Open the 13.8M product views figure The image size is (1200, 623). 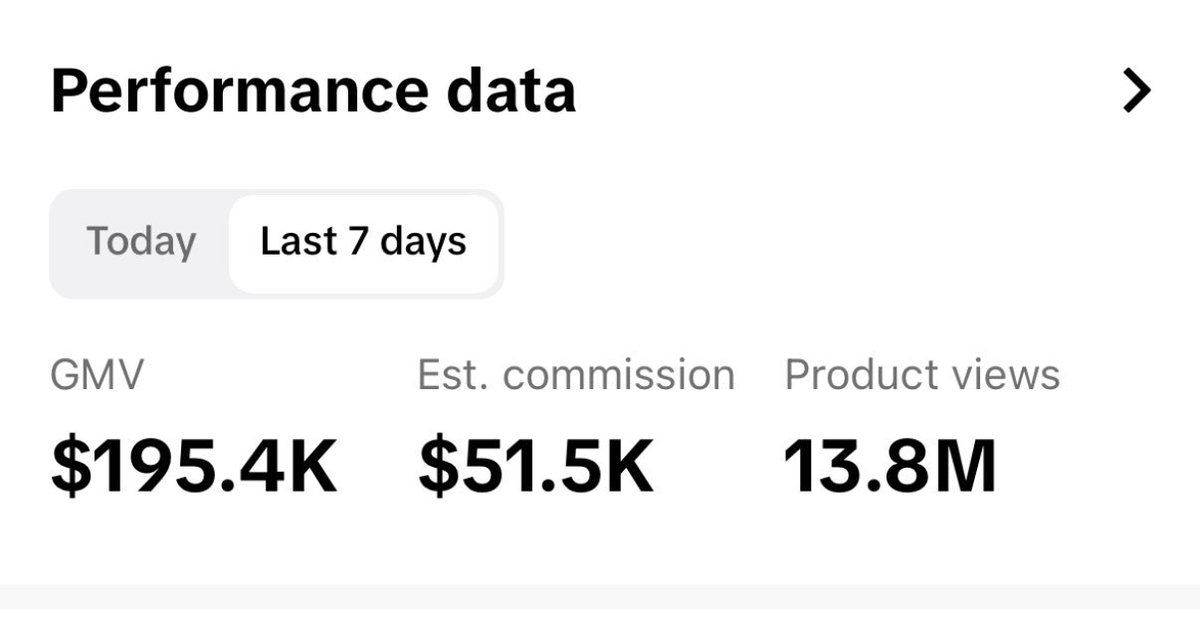(x=890, y=467)
